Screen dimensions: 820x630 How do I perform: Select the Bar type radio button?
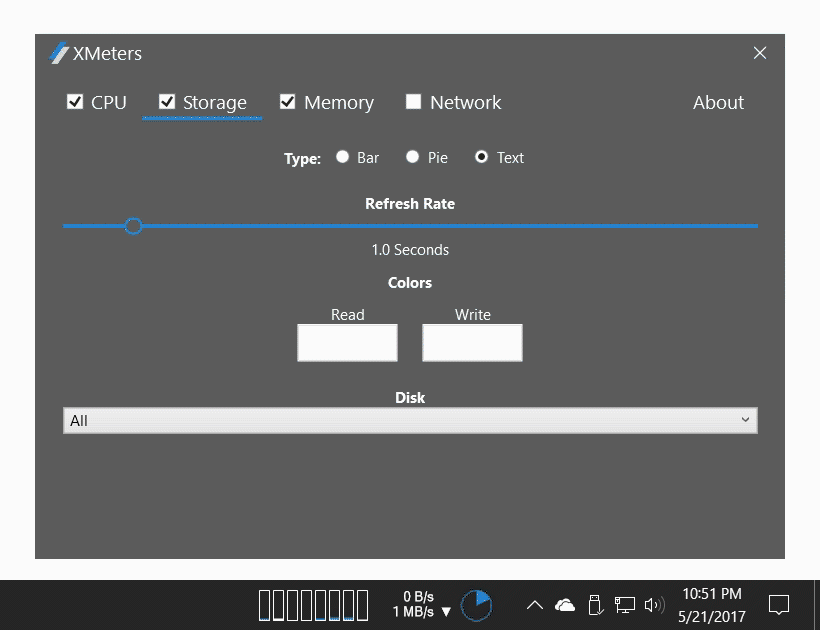pos(342,157)
